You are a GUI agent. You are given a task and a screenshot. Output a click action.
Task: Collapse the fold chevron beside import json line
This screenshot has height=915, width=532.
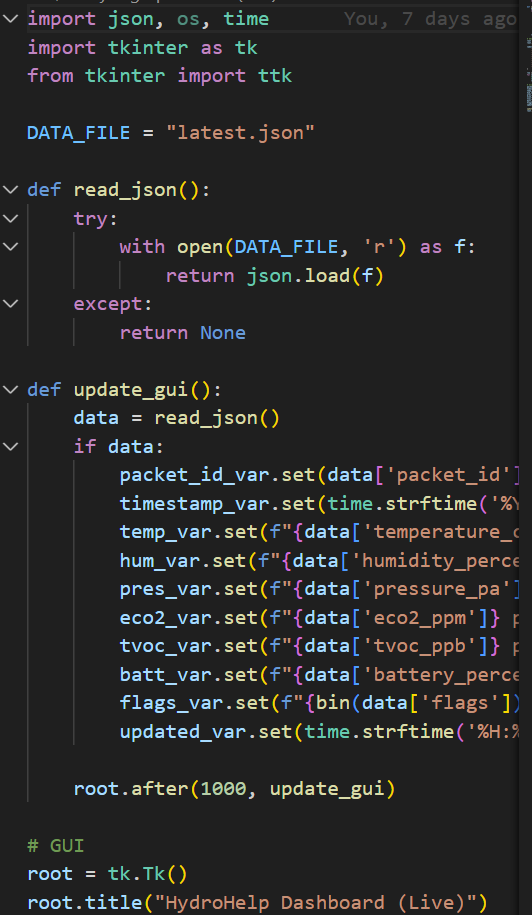[10, 19]
